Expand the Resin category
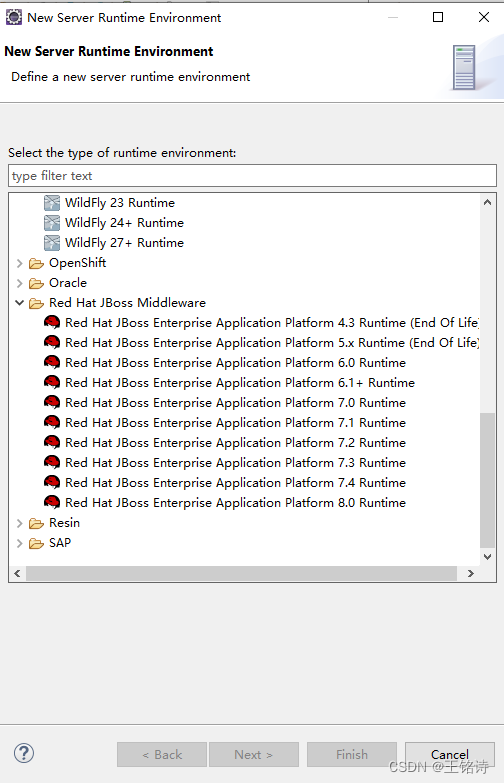The height and width of the screenshot is (783, 504). [19, 523]
